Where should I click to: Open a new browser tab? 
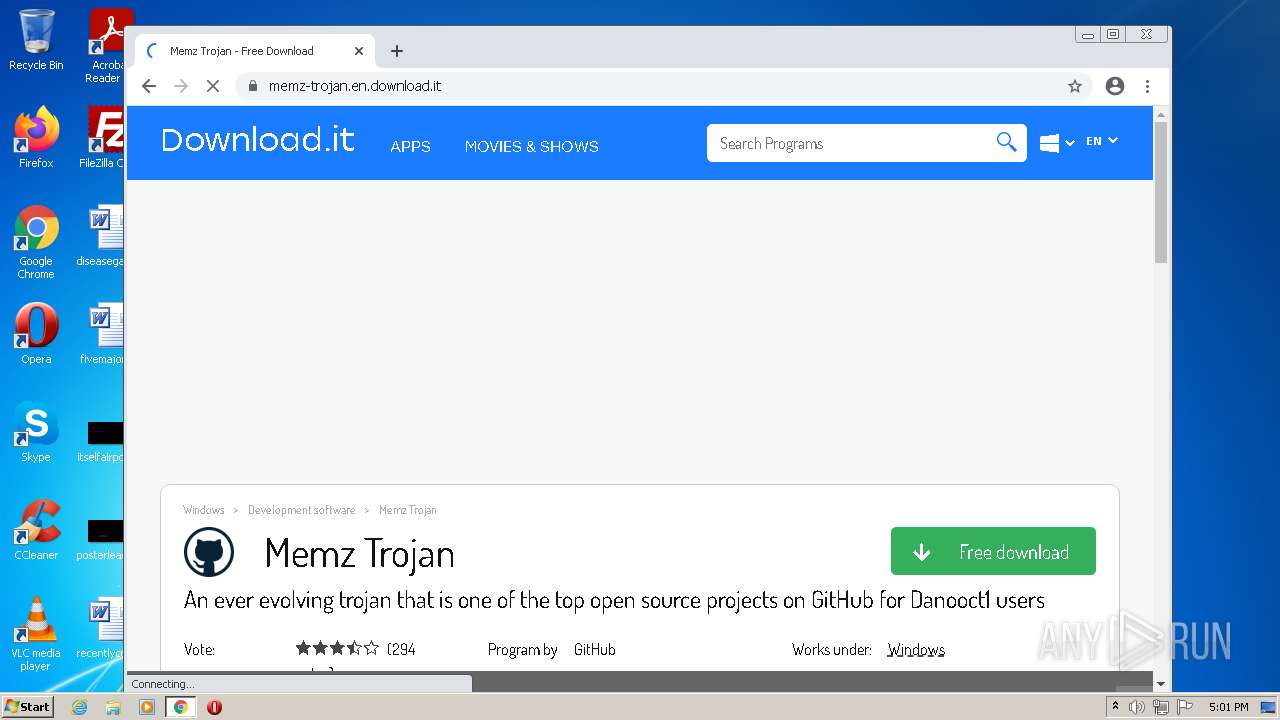(x=397, y=51)
